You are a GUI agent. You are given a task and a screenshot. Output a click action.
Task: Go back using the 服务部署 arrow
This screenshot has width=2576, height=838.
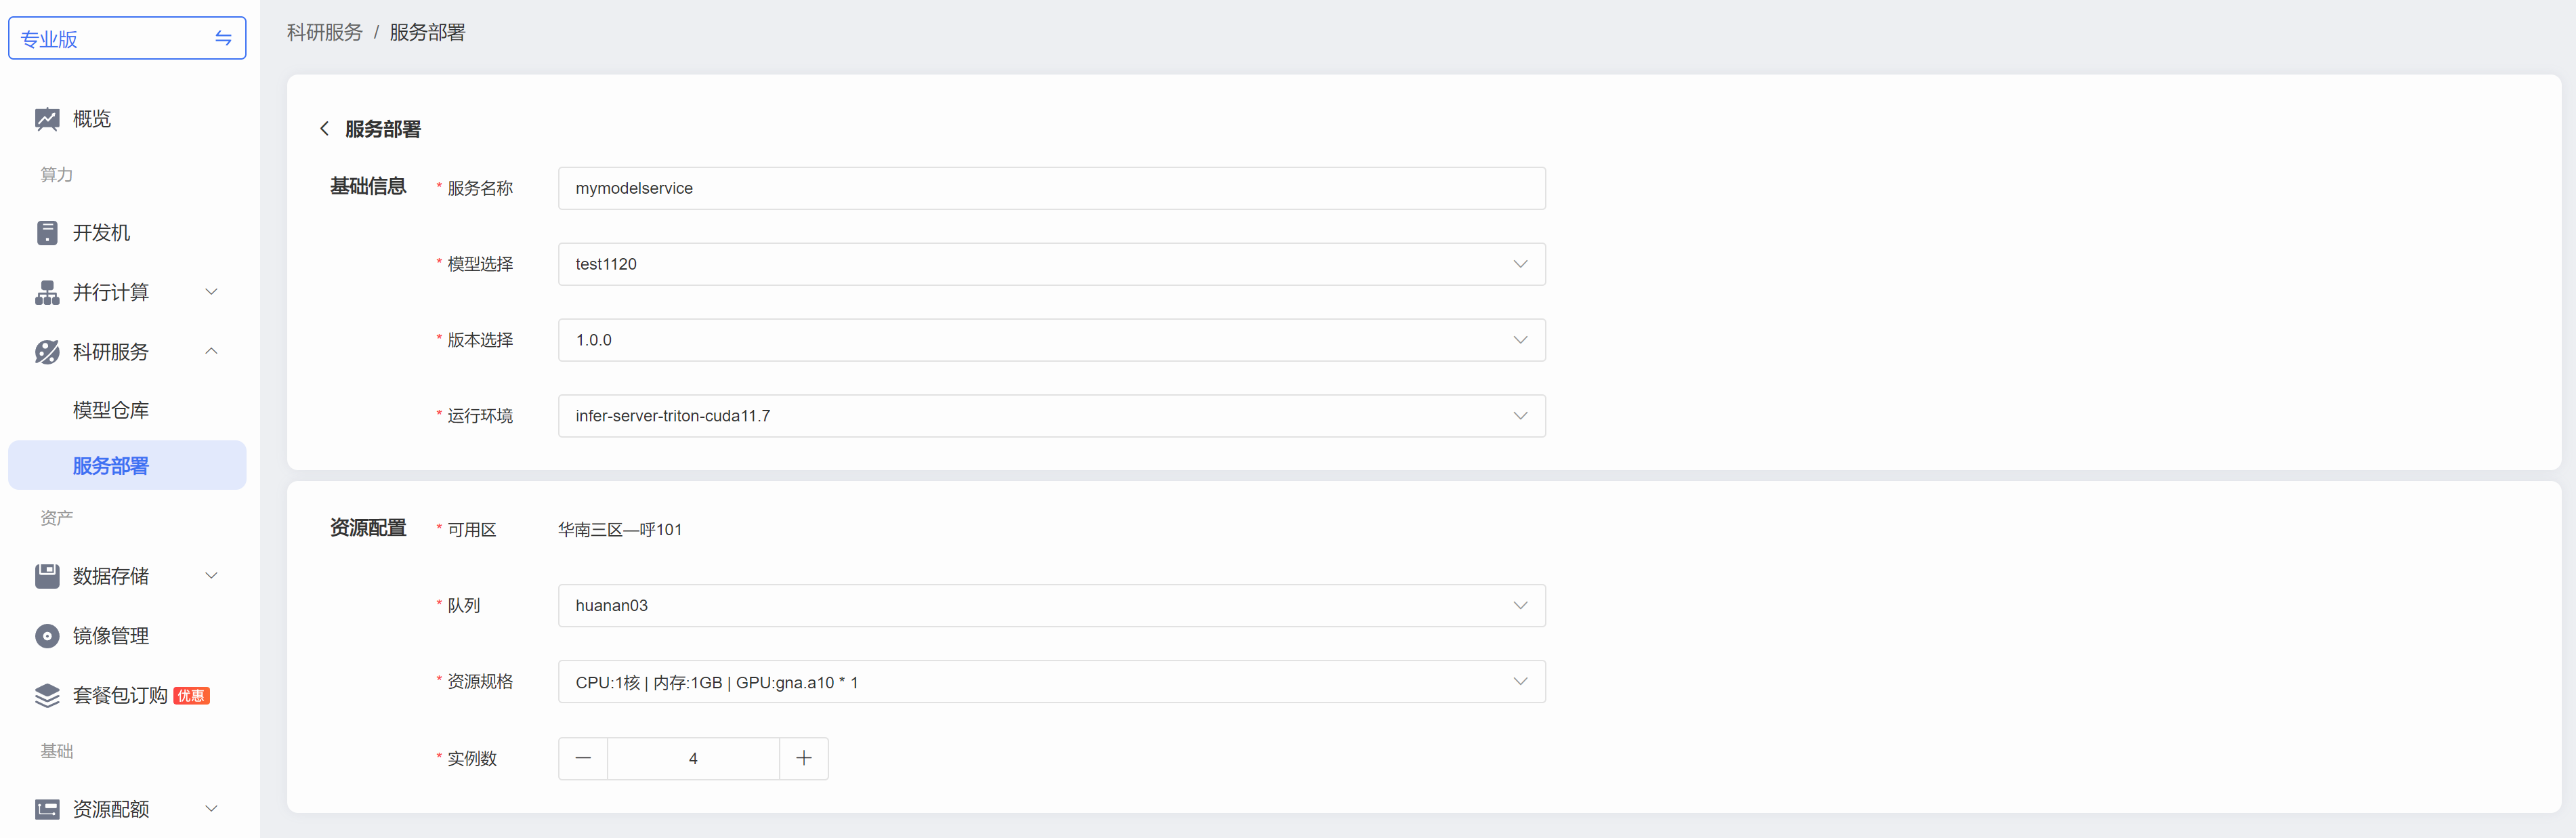pyautogui.click(x=324, y=129)
